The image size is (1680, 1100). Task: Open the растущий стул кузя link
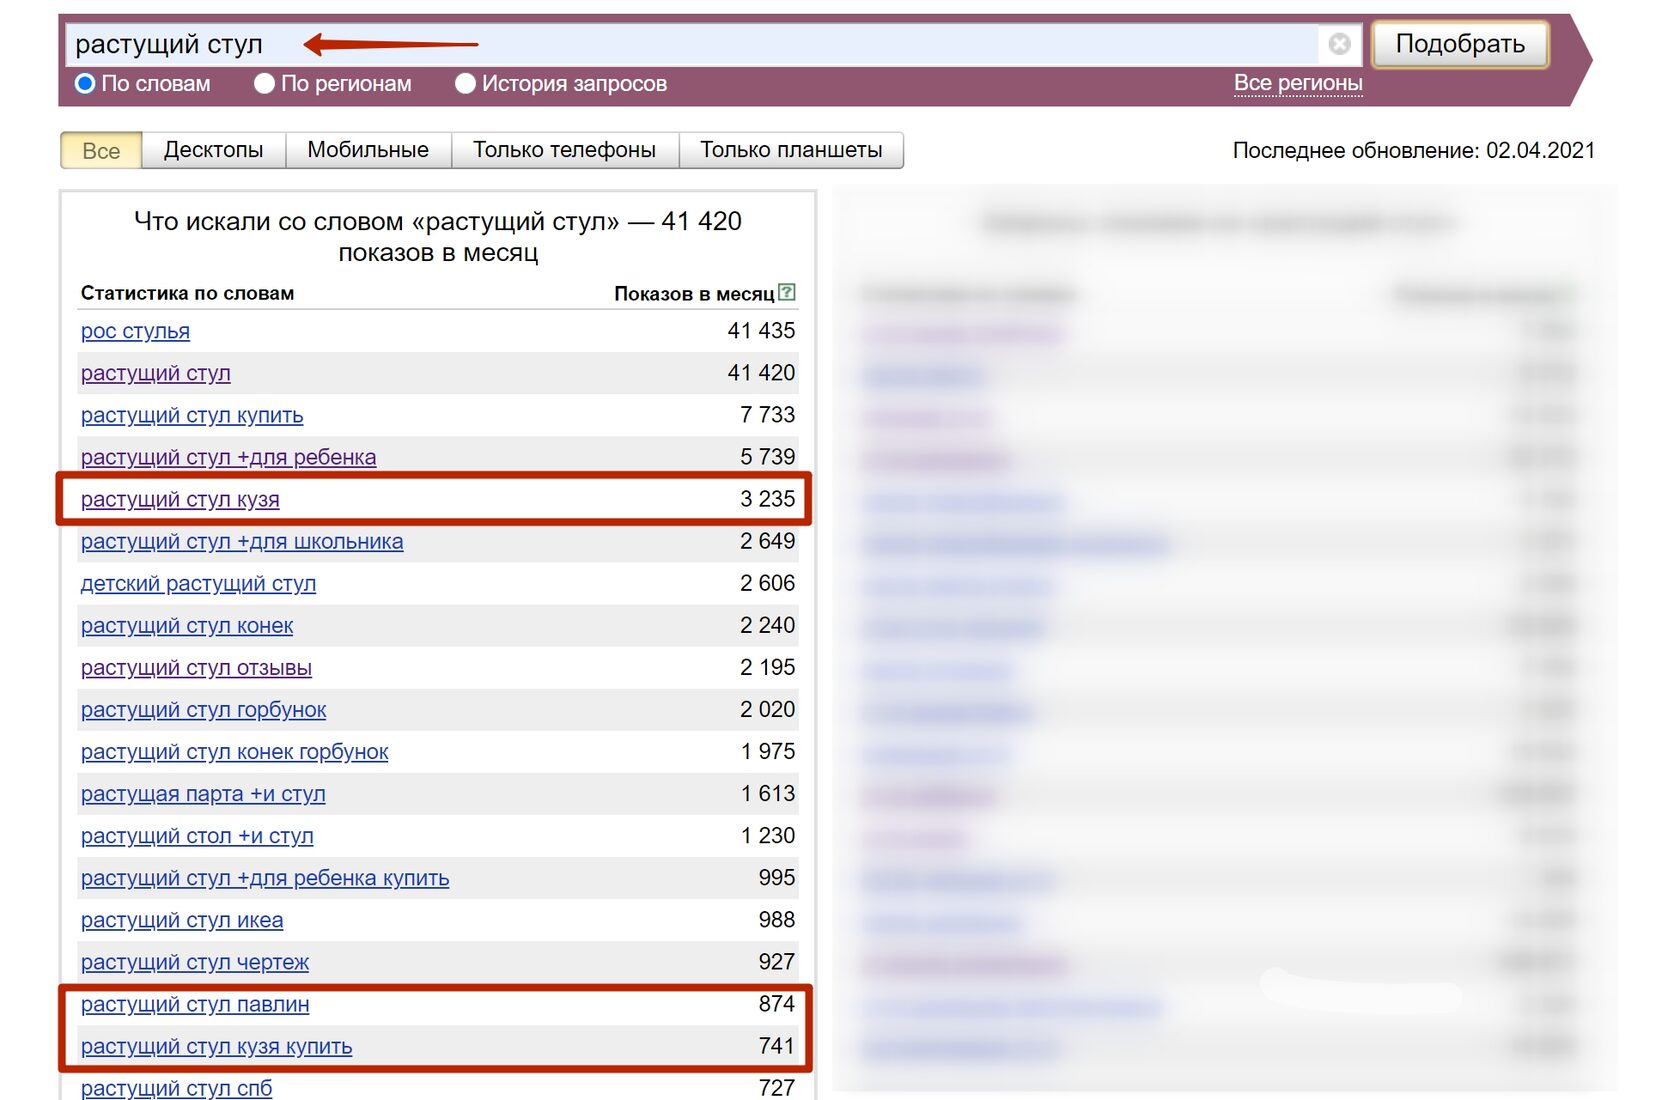point(180,499)
